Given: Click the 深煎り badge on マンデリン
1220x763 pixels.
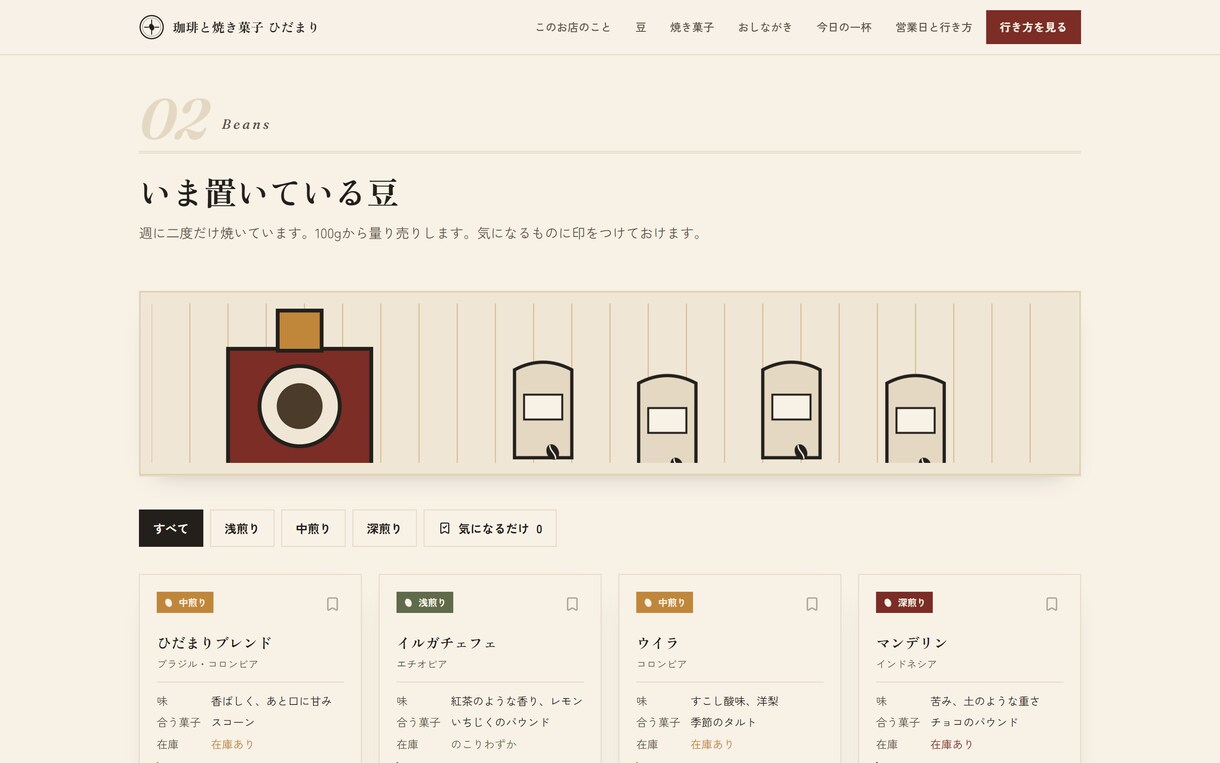Looking at the screenshot, I should [x=904, y=603].
